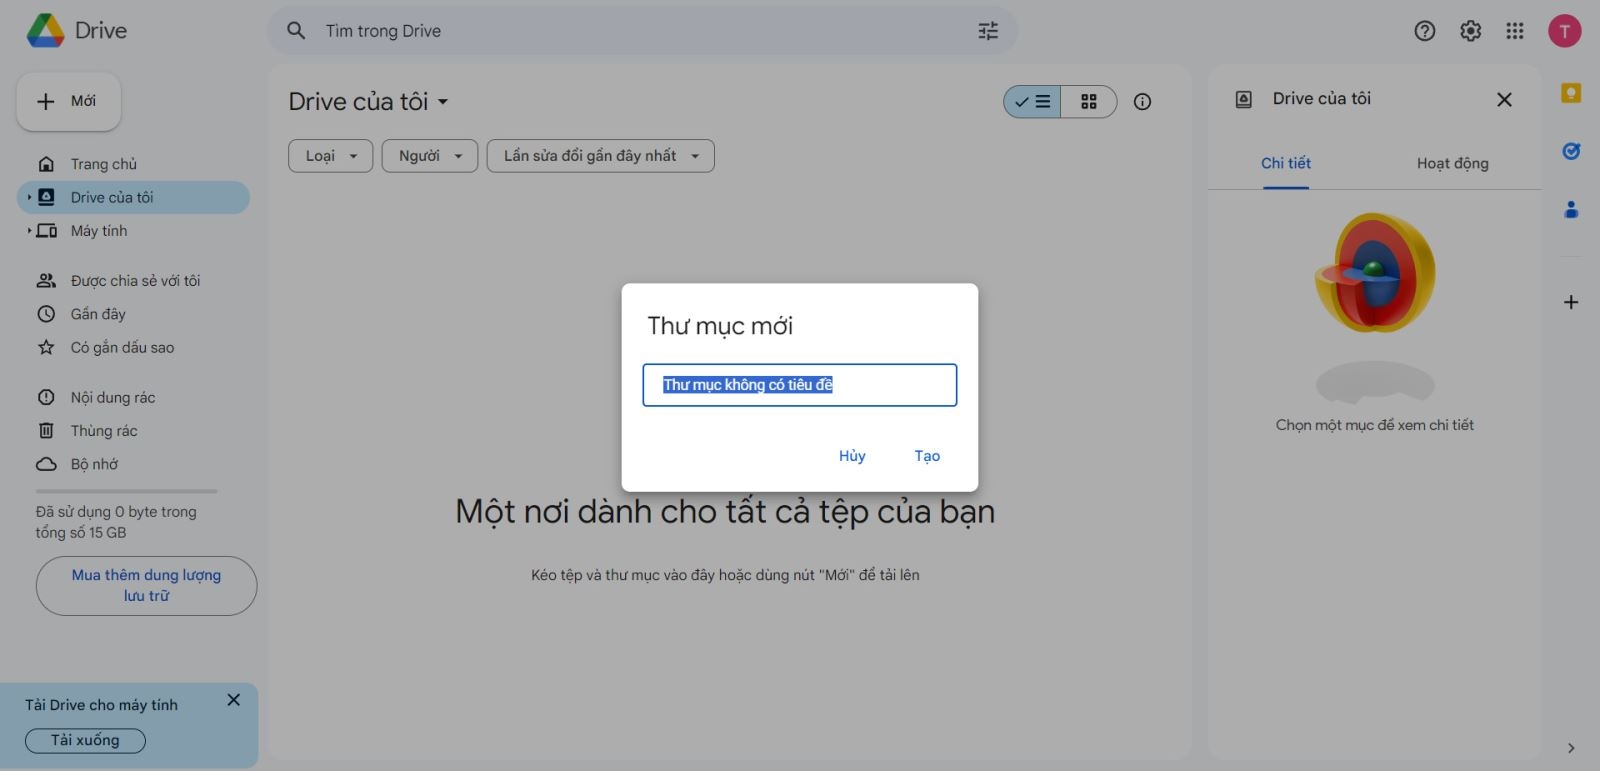Open advanced search filter options icon
The image size is (1600, 771).
coord(988,31)
